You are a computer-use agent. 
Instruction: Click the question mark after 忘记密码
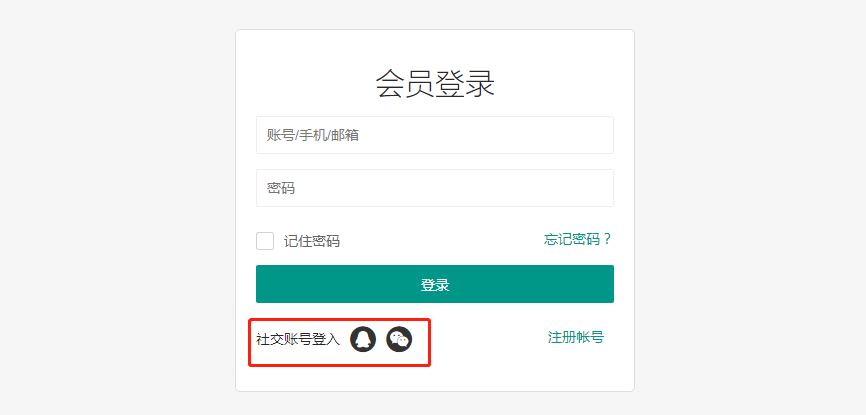(607, 239)
